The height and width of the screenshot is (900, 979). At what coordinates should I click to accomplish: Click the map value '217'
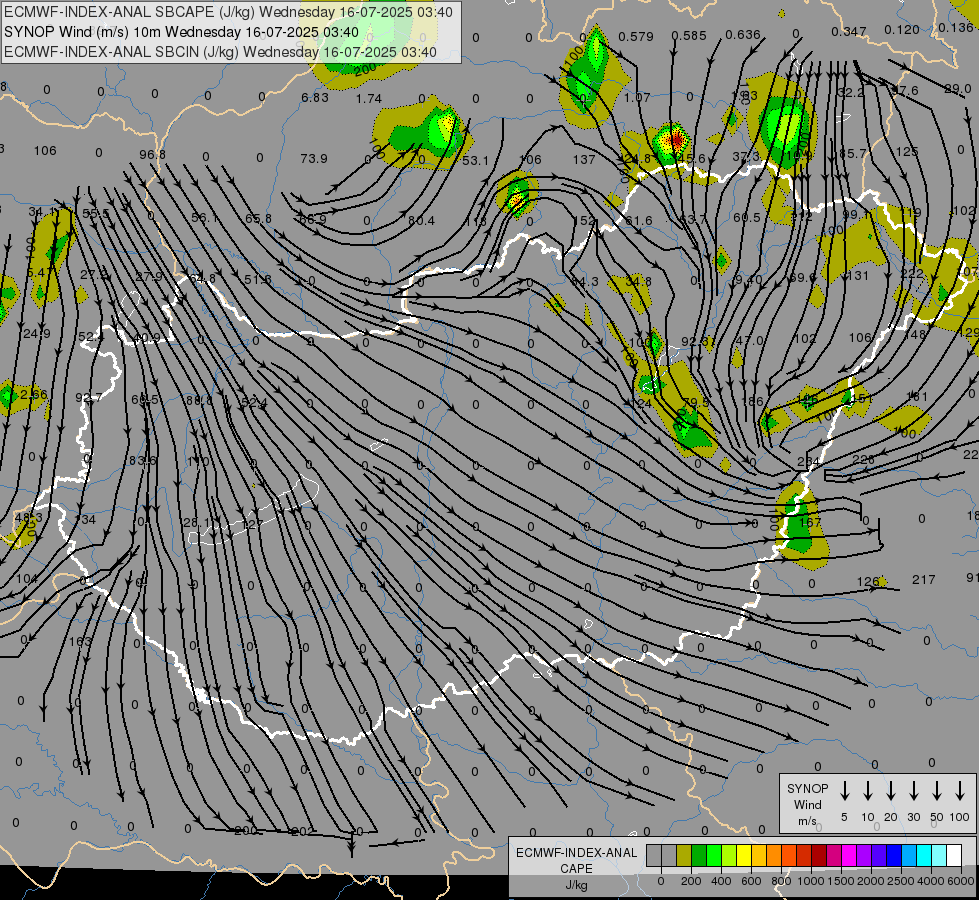coord(923,580)
